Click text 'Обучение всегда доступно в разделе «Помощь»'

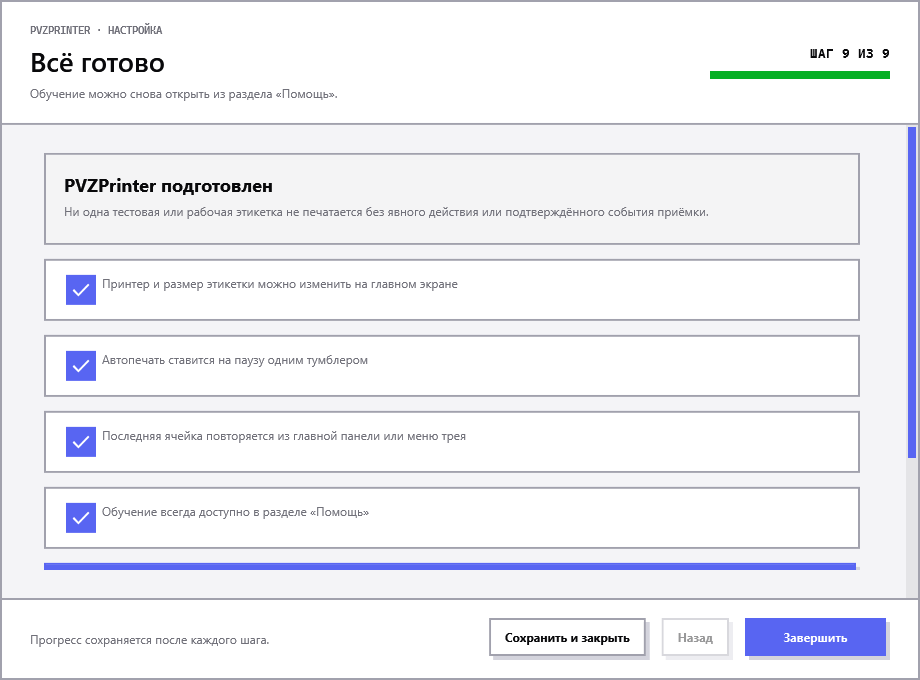(x=235, y=512)
